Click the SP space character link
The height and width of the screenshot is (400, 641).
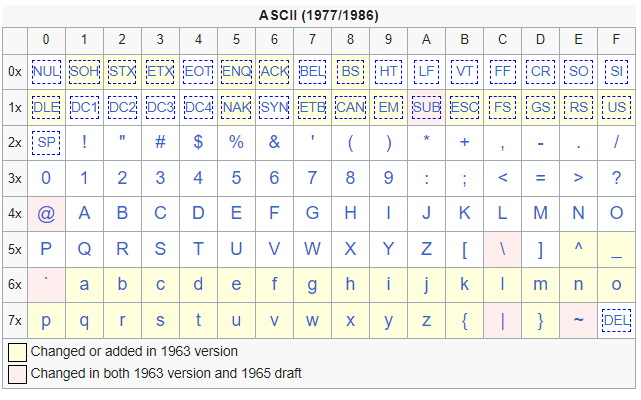46,143
